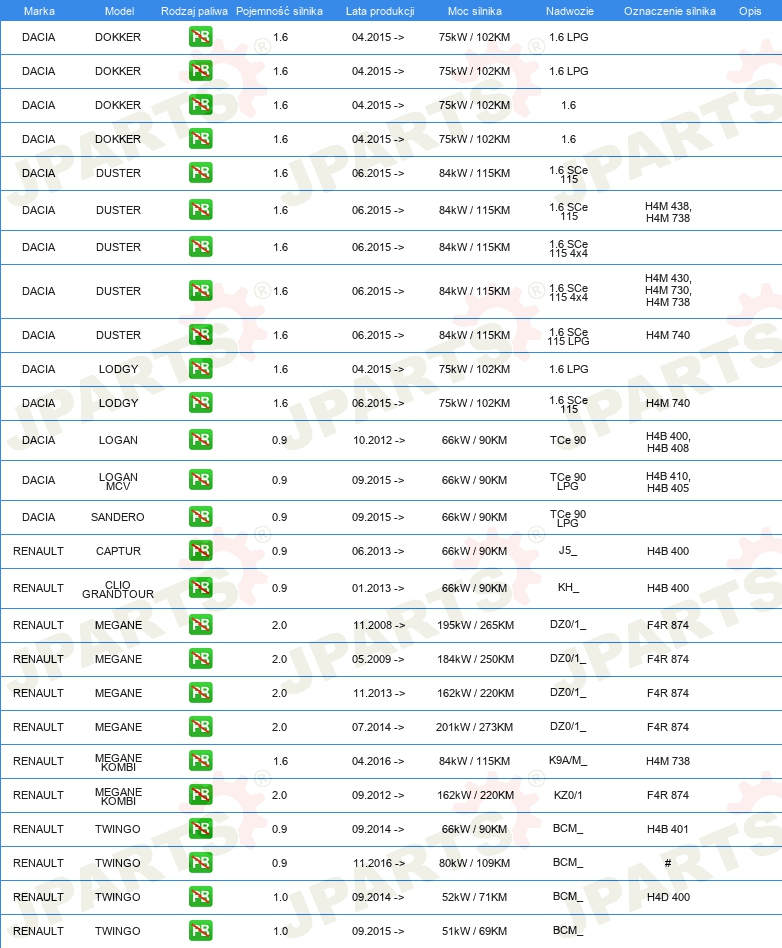
Task: Click the SANDERO model cell
Action: pyautogui.click(x=118, y=517)
